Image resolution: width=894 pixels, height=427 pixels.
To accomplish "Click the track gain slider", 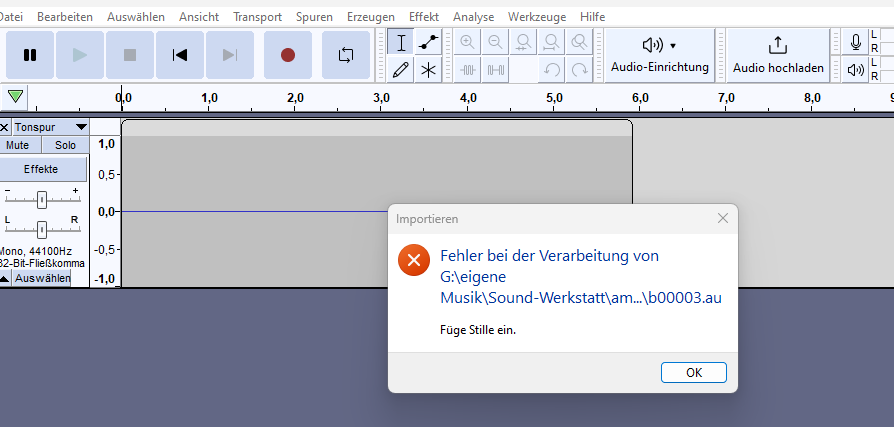I will coord(41,199).
